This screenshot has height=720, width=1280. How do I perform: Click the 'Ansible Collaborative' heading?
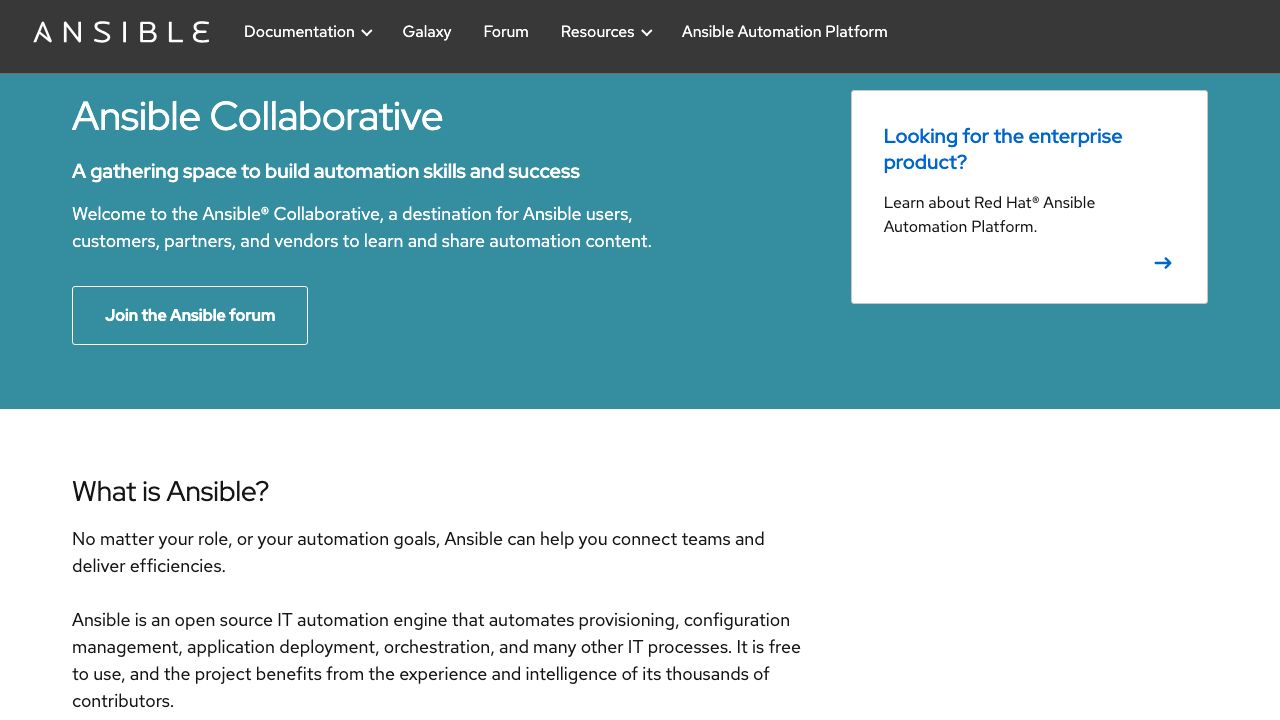point(257,116)
